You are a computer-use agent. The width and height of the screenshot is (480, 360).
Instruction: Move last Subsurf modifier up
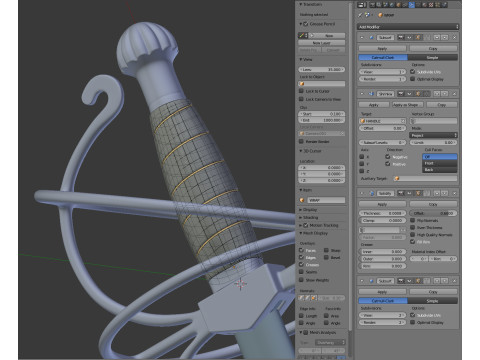coord(437,281)
